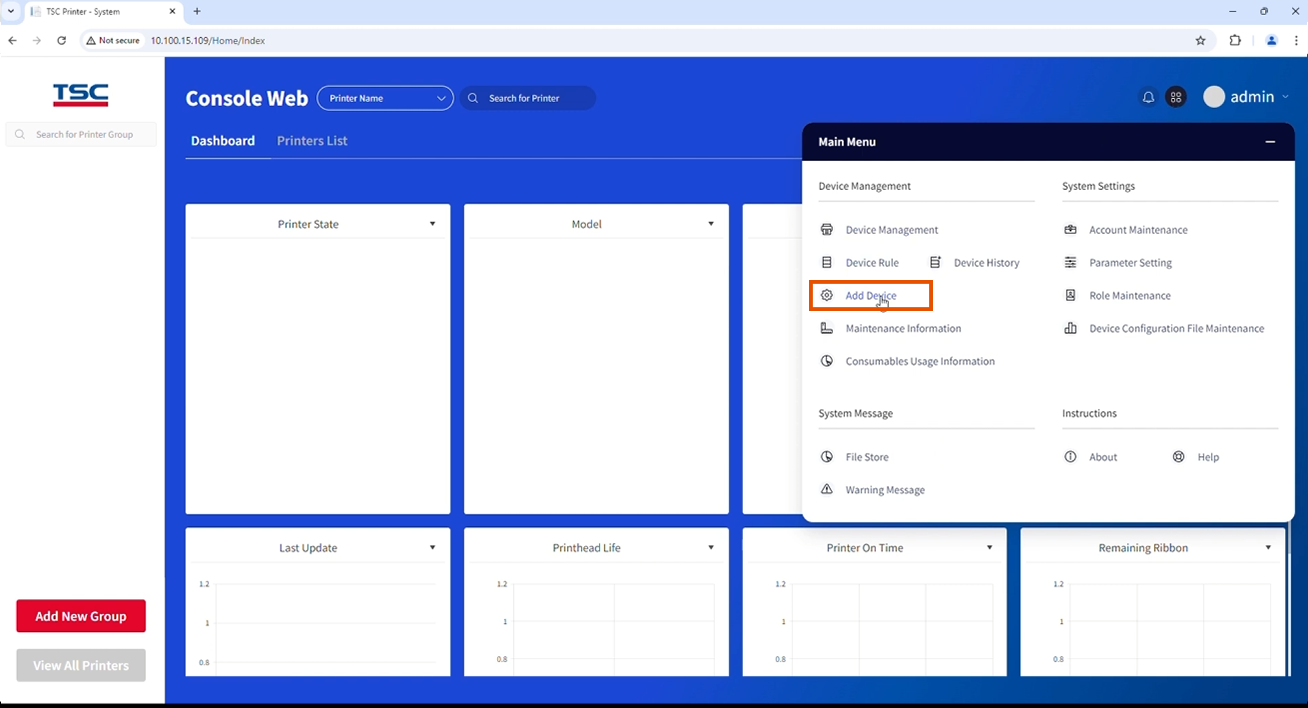Open Account Maintenance from menu

1138,230
